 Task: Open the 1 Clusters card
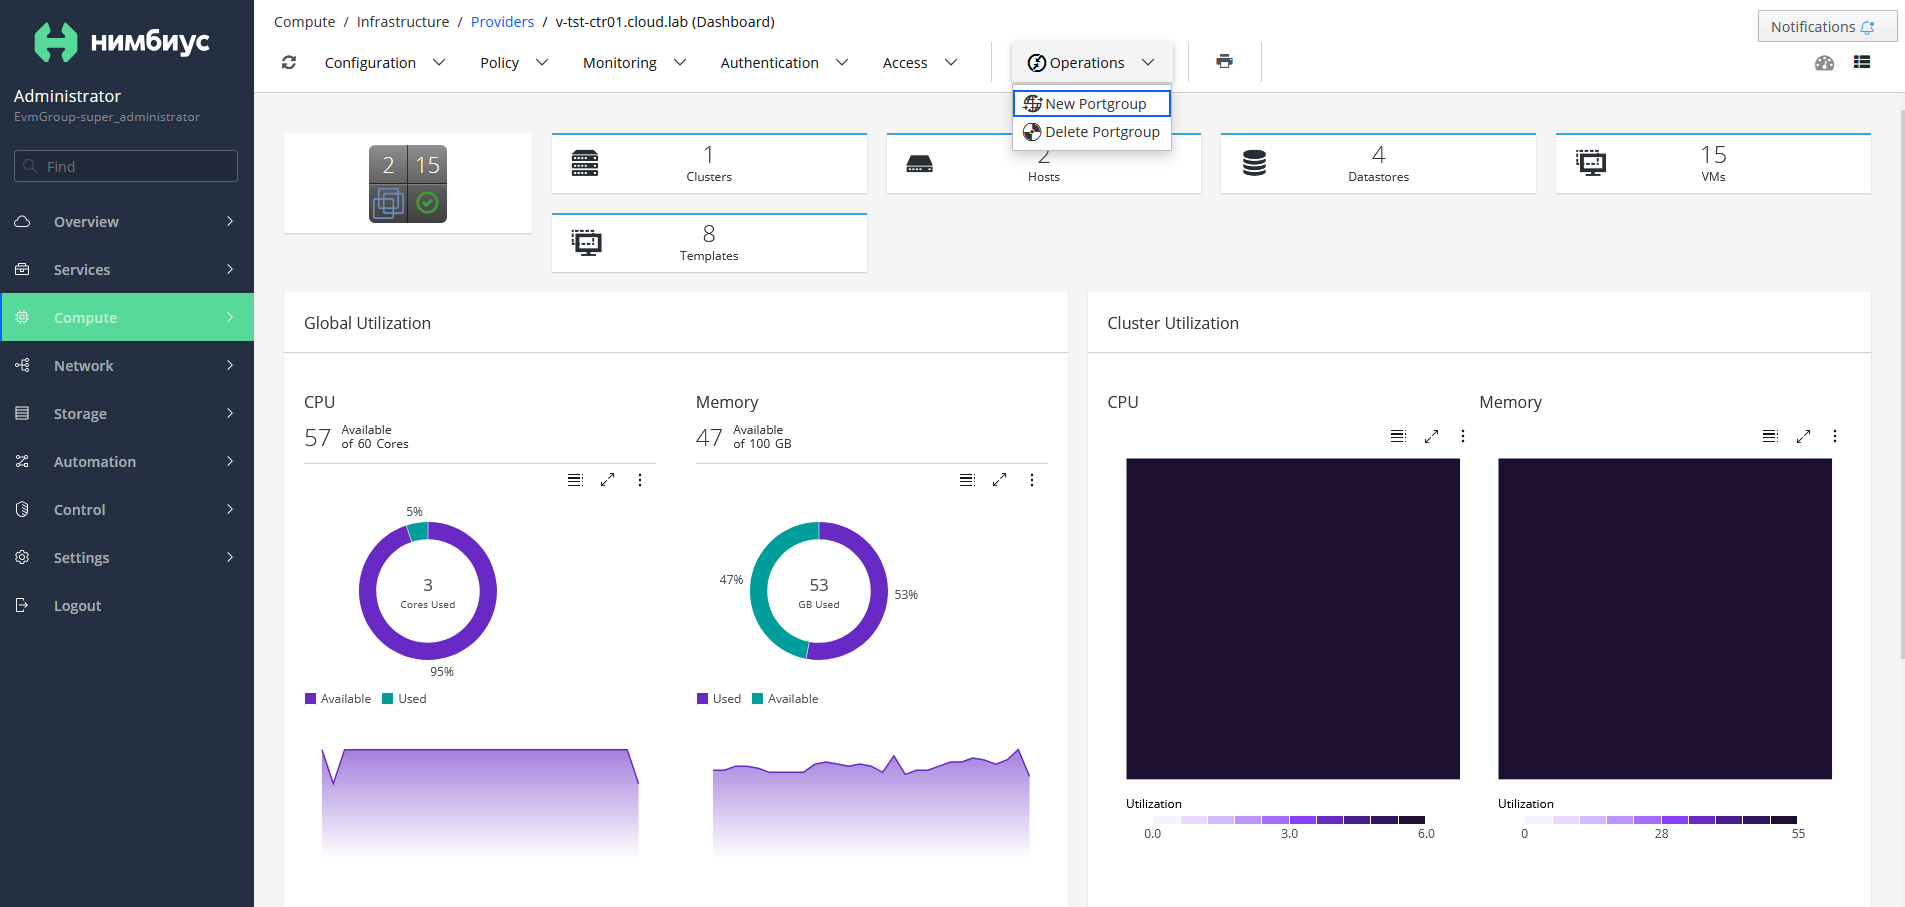(x=709, y=163)
